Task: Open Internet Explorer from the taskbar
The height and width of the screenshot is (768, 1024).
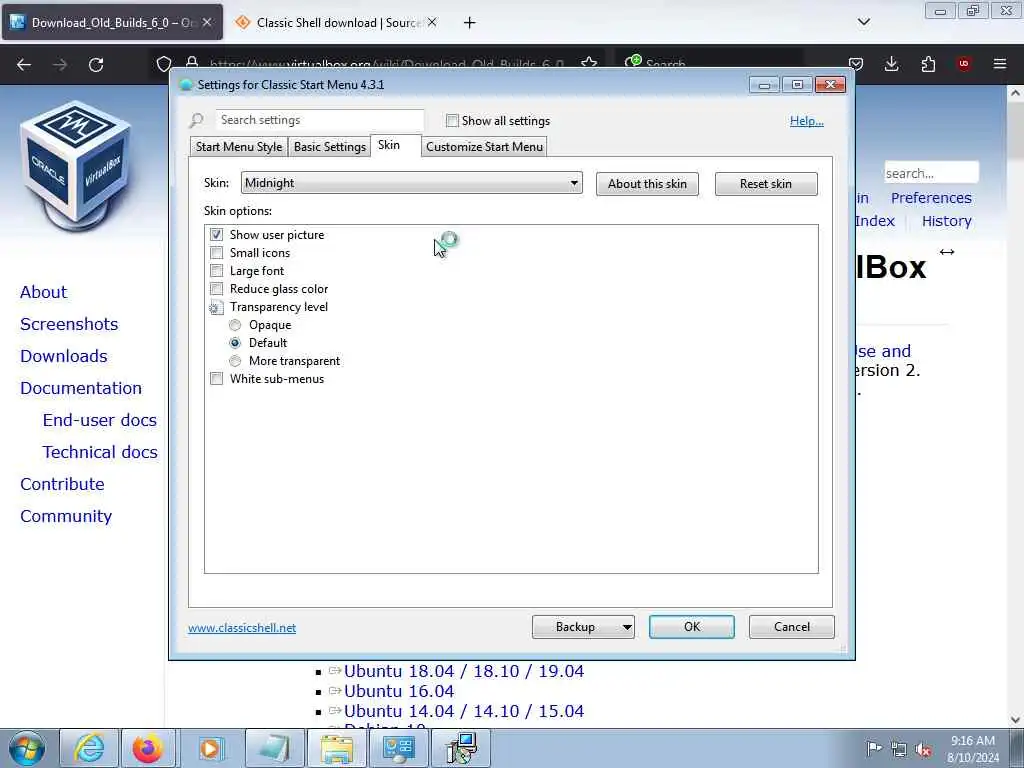Action: point(89,748)
